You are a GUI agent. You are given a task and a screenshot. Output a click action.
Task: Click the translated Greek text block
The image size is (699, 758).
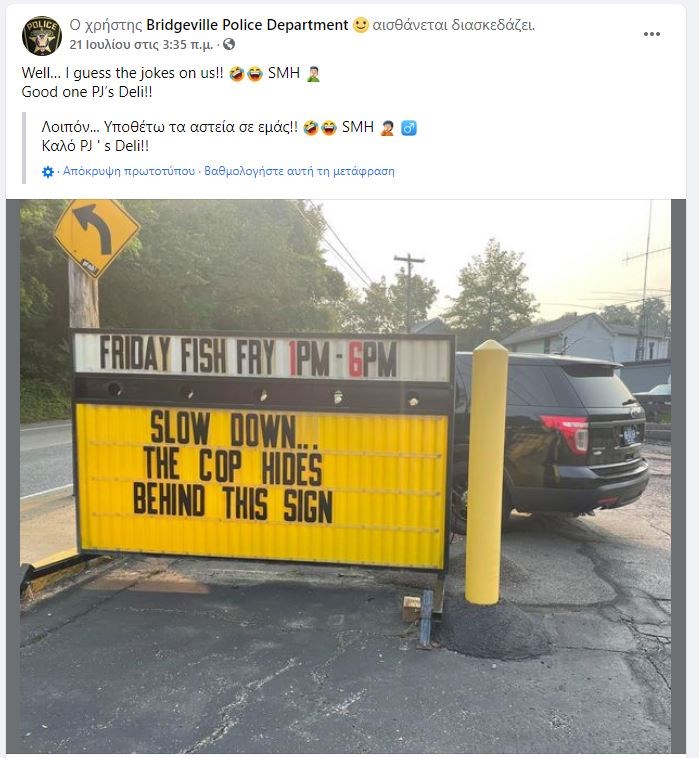point(229,136)
